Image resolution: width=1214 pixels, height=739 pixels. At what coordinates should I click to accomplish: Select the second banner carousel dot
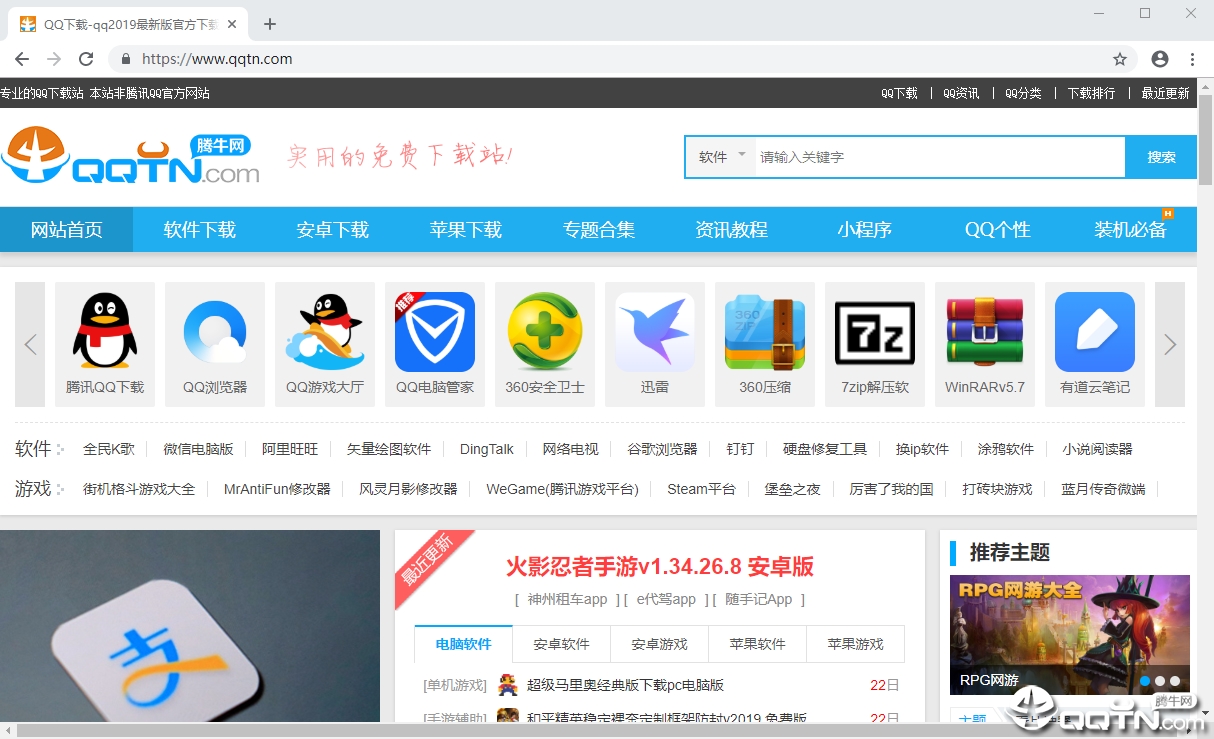click(1160, 681)
